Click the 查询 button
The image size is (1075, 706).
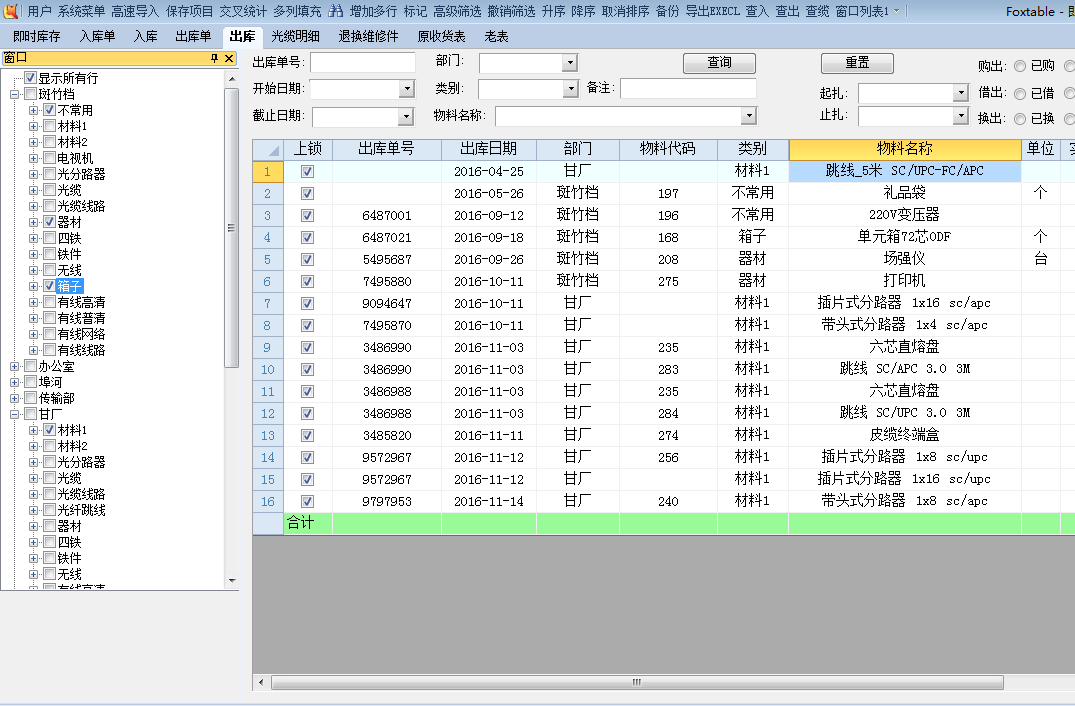tap(719, 63)
